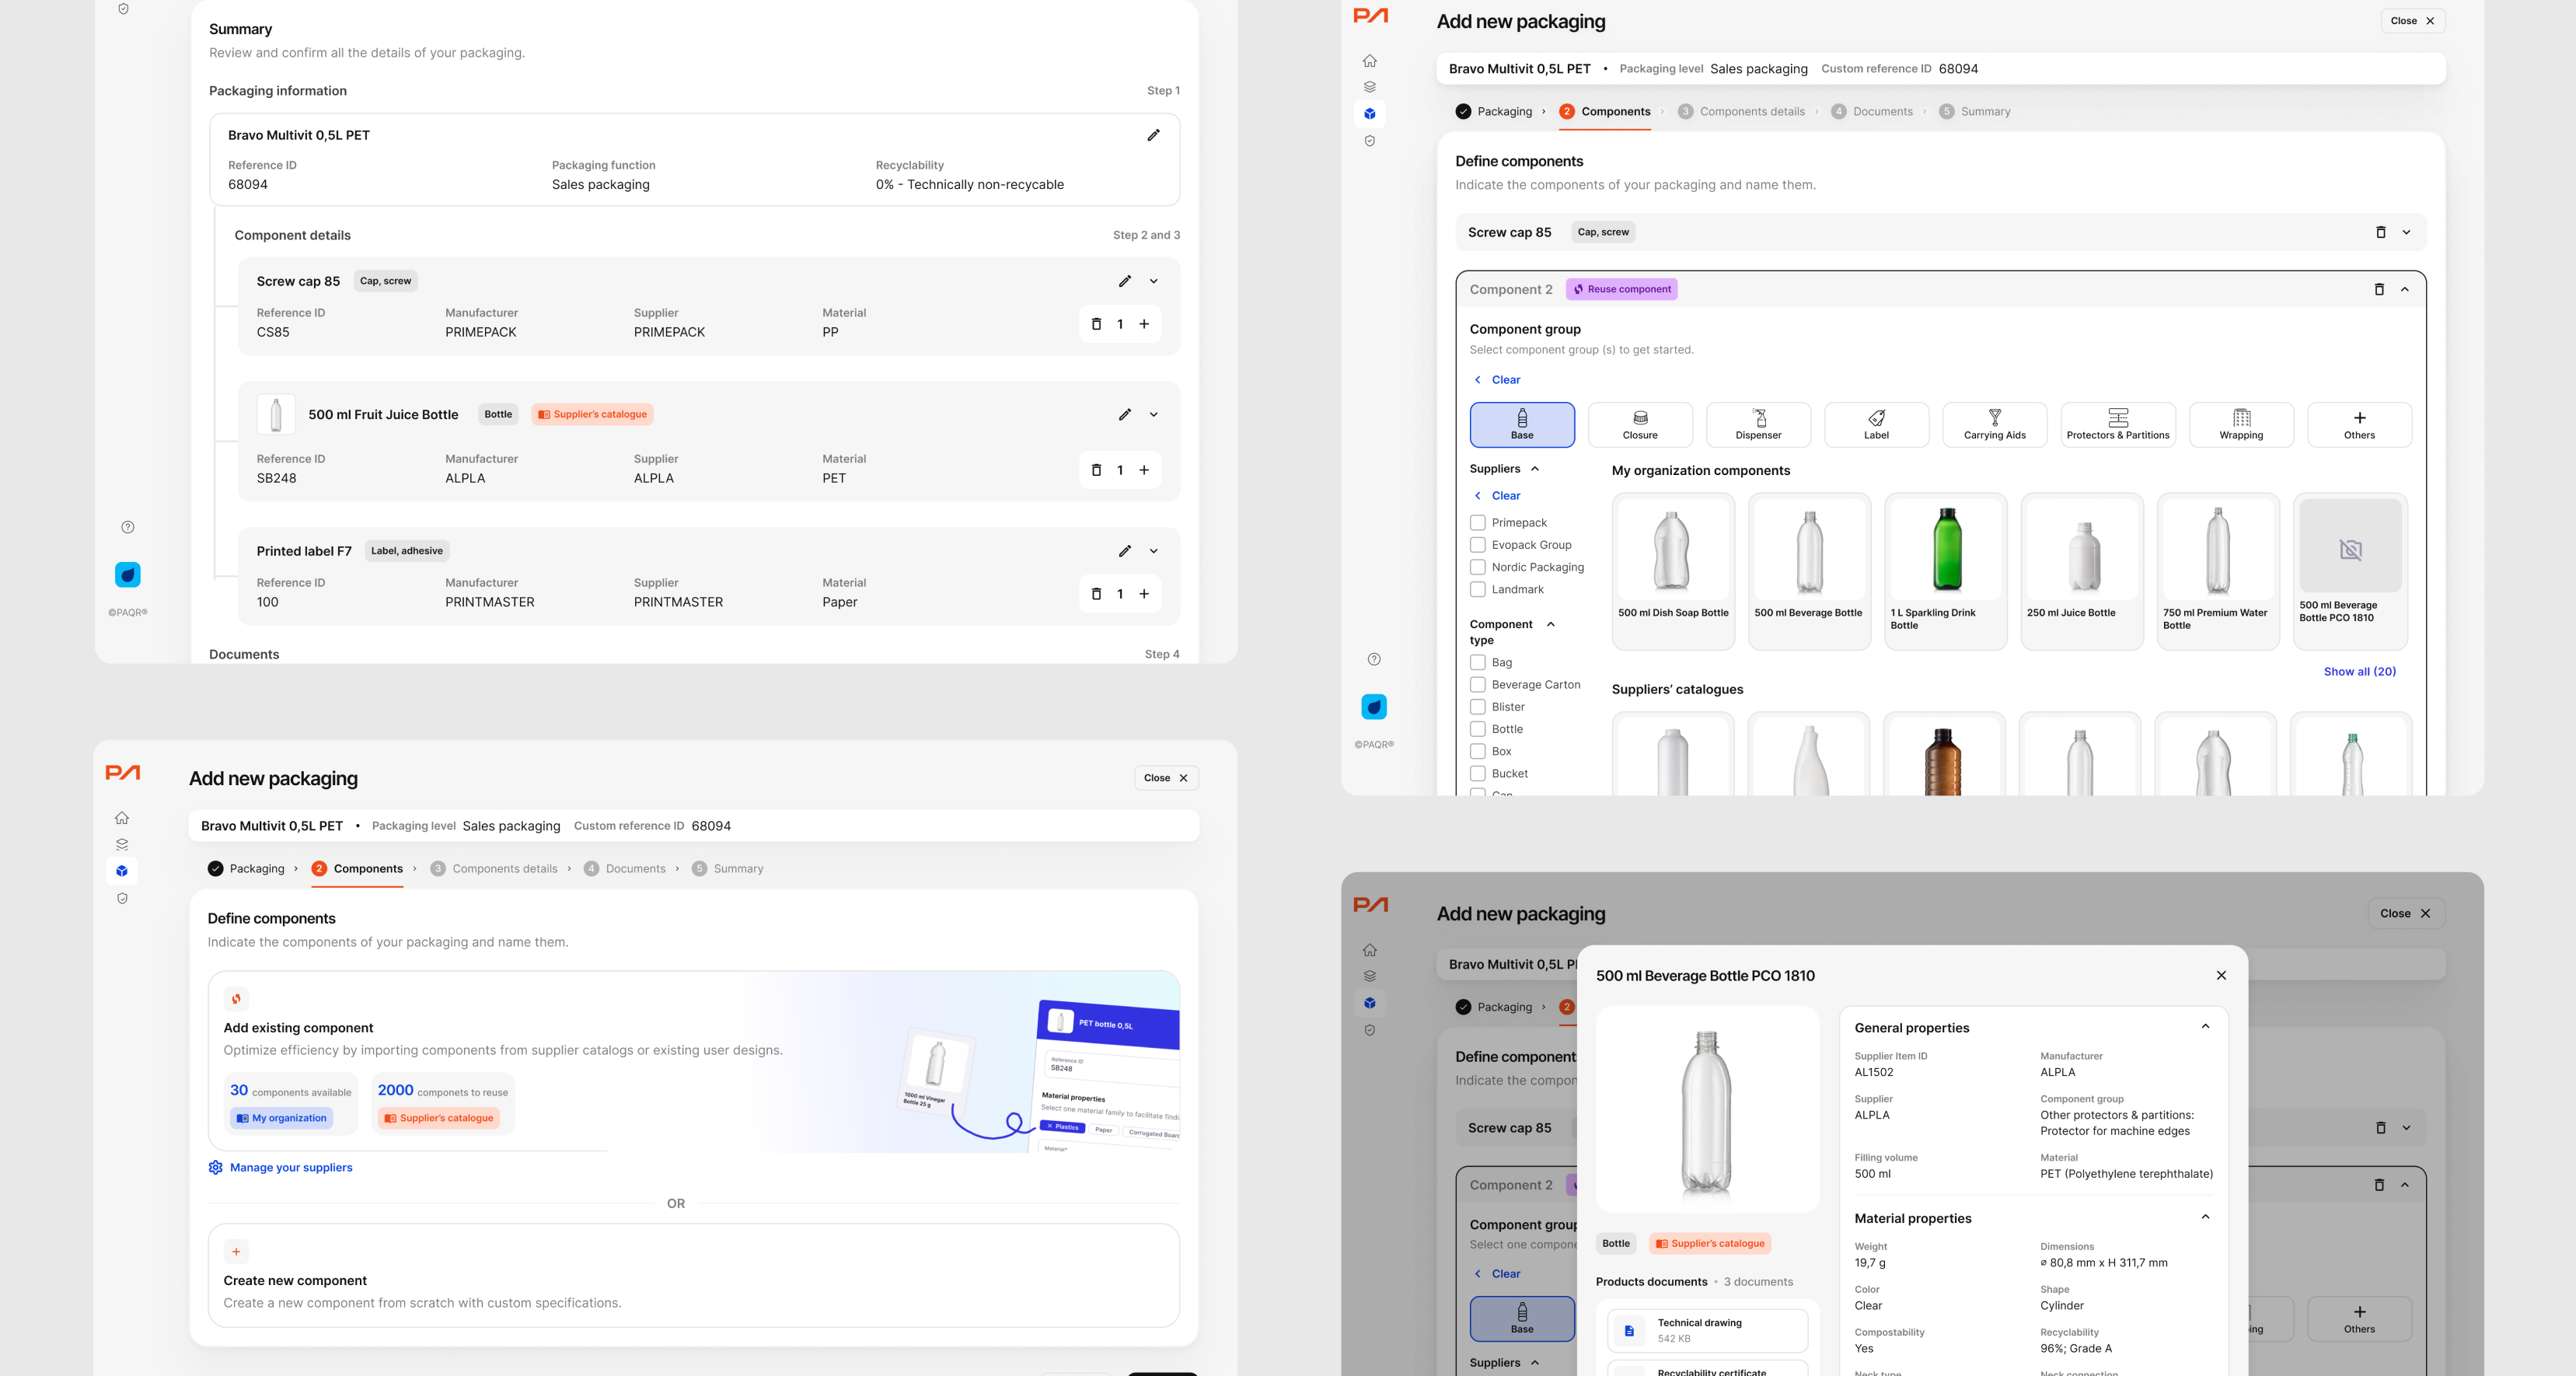
Task: Check the Nordic Packaging supplier filter
Action: [x=1477, y=567]
